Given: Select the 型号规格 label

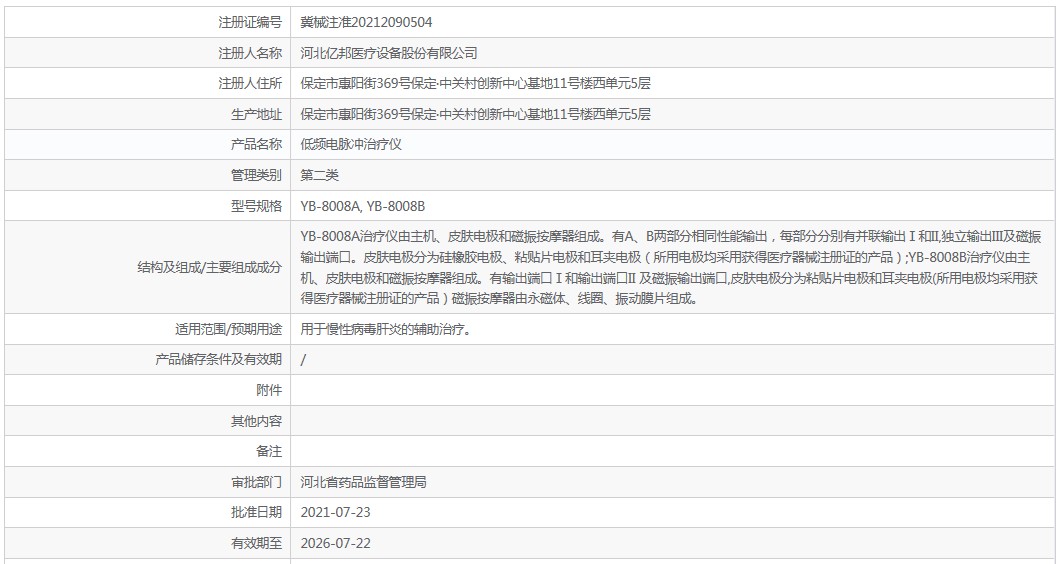Looking at the screenshot, I should (x=256, y=206).
